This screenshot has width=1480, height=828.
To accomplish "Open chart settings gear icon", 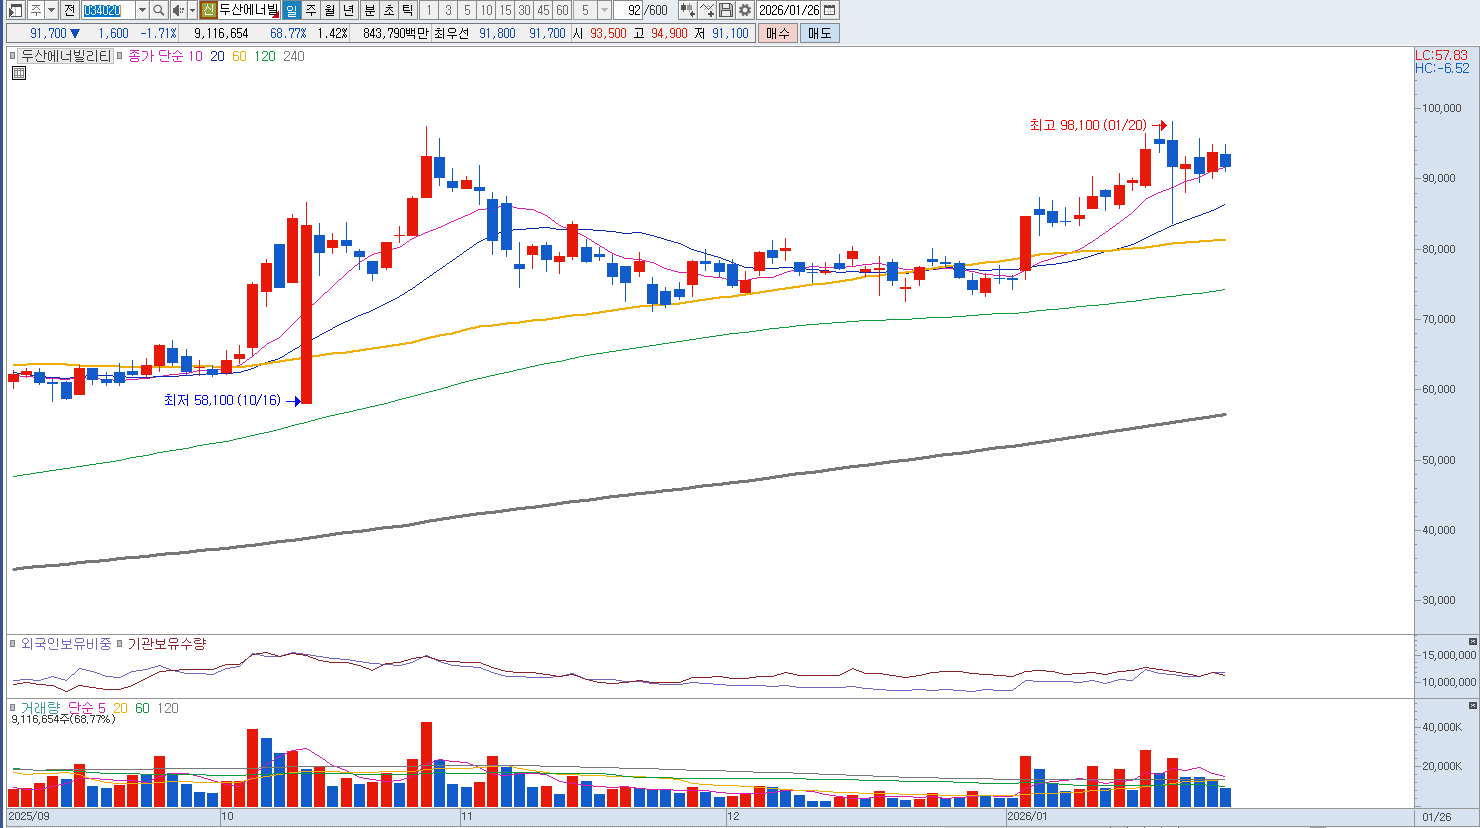I will (x=745, y=10).
